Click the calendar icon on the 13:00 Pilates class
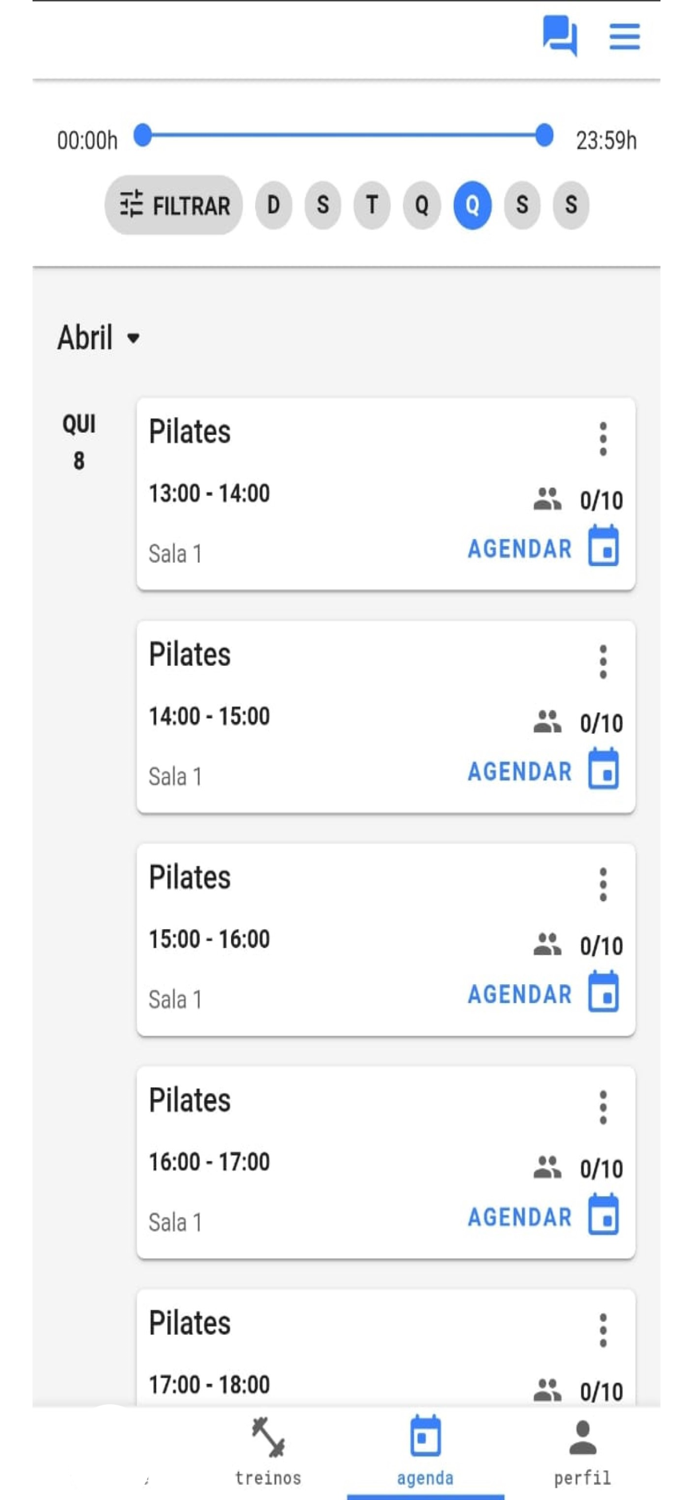The image size is (693, 1500). click(605, 548)
